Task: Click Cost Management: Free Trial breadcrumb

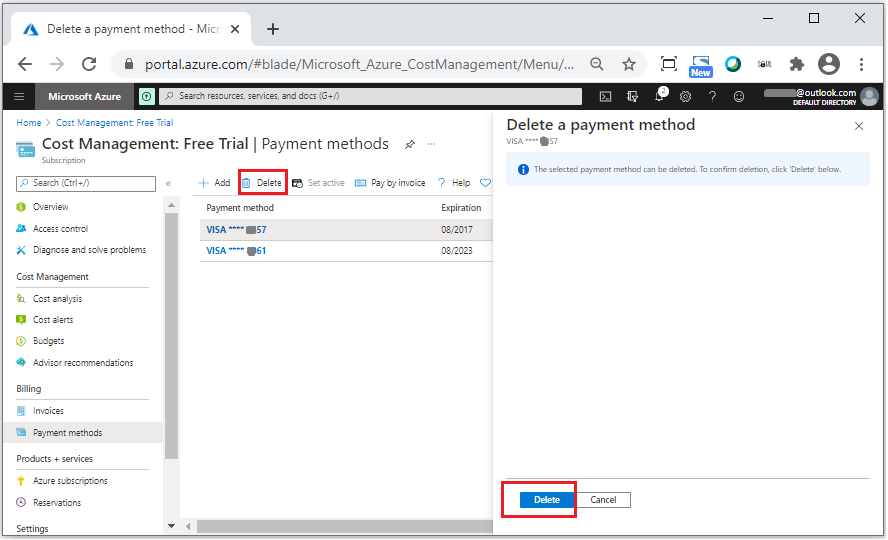Action: tap(114, 123)
